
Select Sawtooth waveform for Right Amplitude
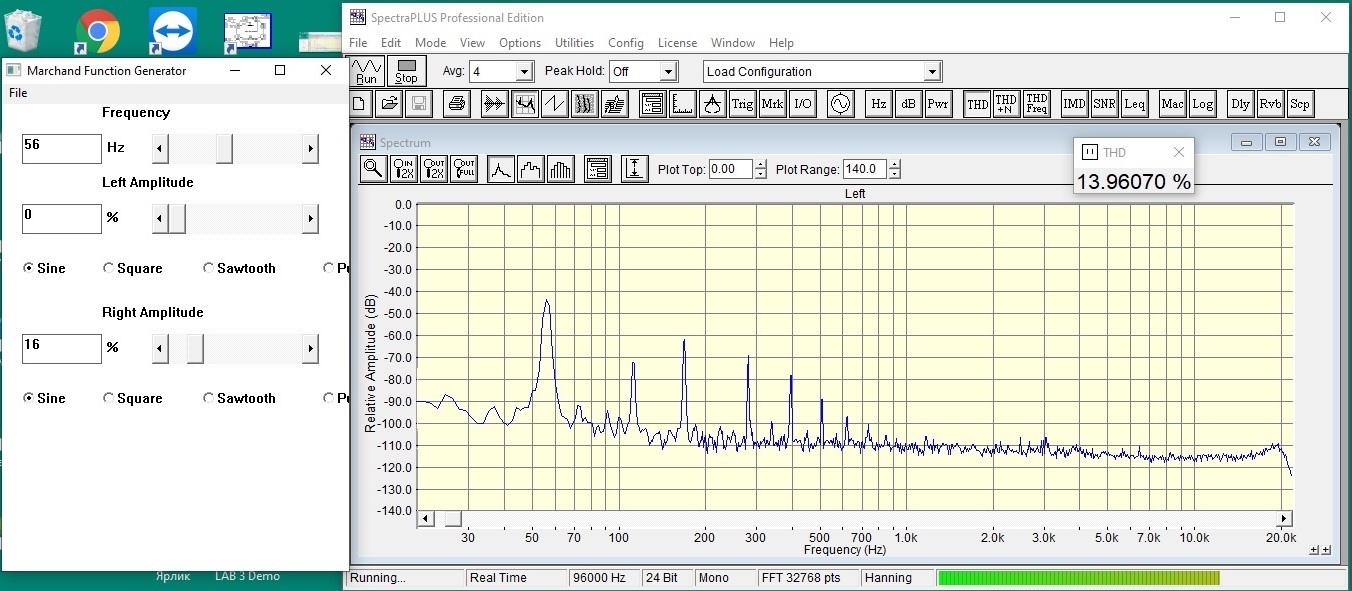(x=239, y=398)
